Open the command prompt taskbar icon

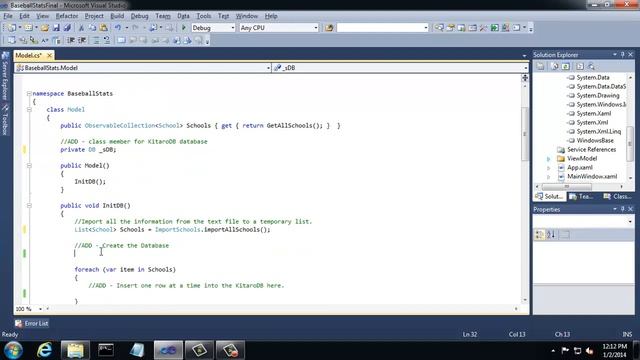pyautogui.click(x=106, y=350)
